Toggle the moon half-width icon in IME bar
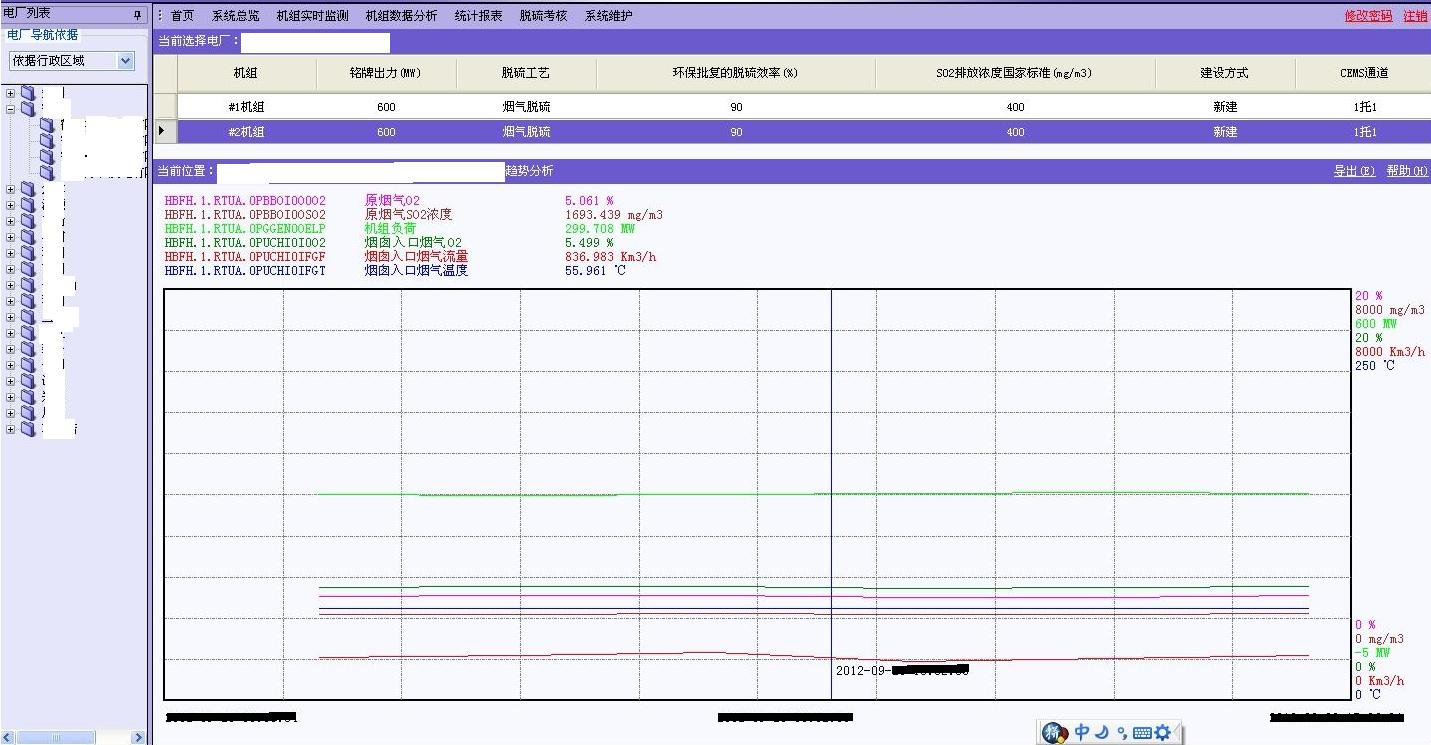The width and height of the screenshot is (1431, 745). click(1102, 733)
